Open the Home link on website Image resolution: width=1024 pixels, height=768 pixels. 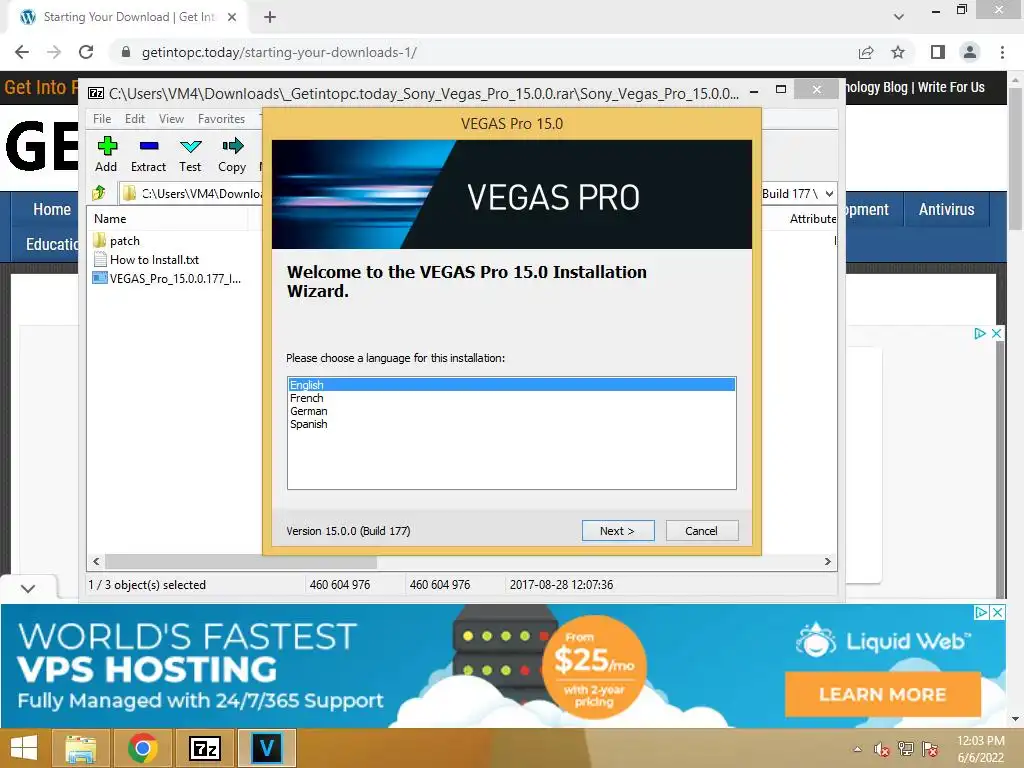pyautogui.click(x=52, y=210)
